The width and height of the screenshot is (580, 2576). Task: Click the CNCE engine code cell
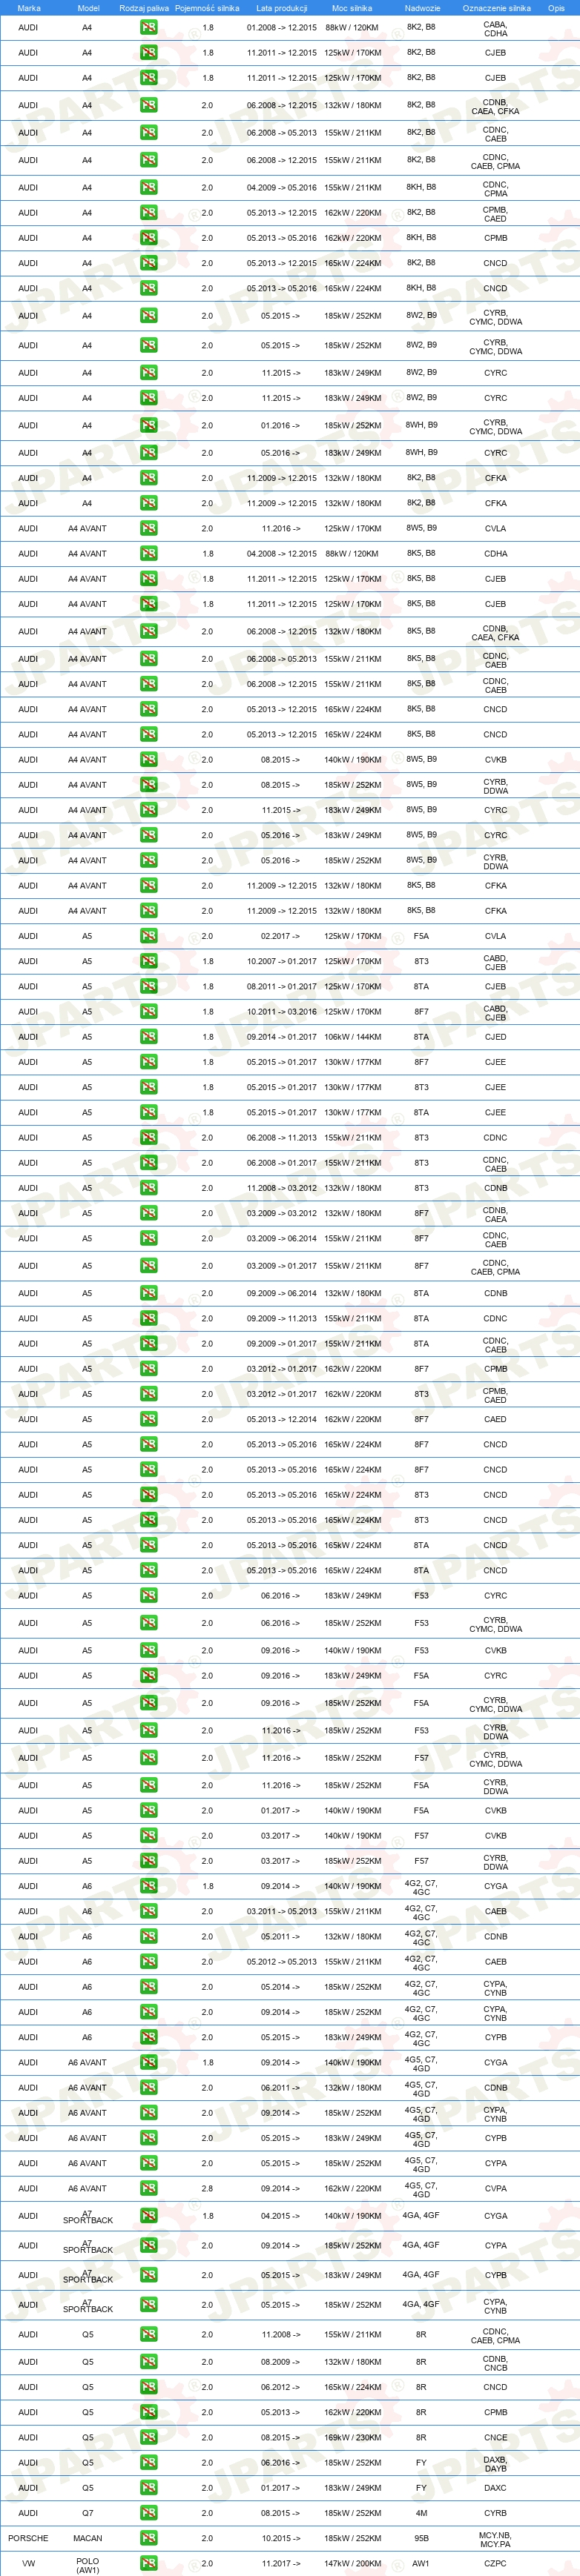pos(495,2437)
